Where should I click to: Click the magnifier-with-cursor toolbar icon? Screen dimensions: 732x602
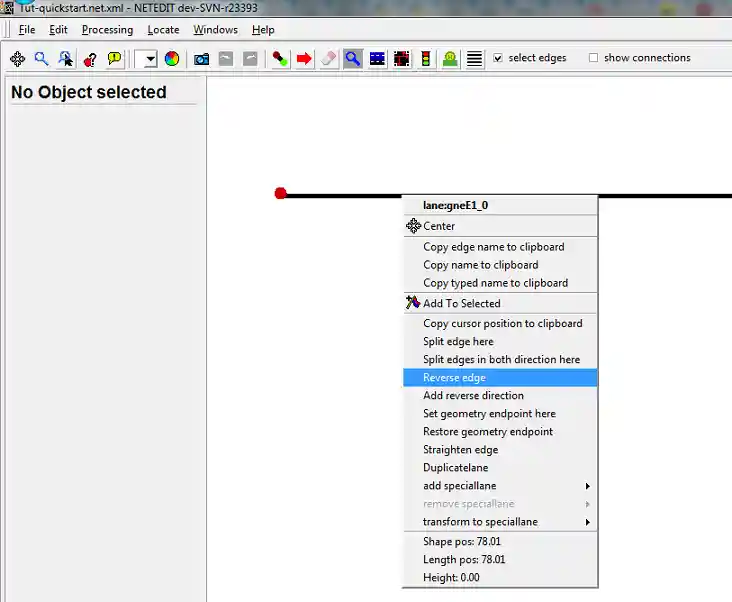coord(65,59)
